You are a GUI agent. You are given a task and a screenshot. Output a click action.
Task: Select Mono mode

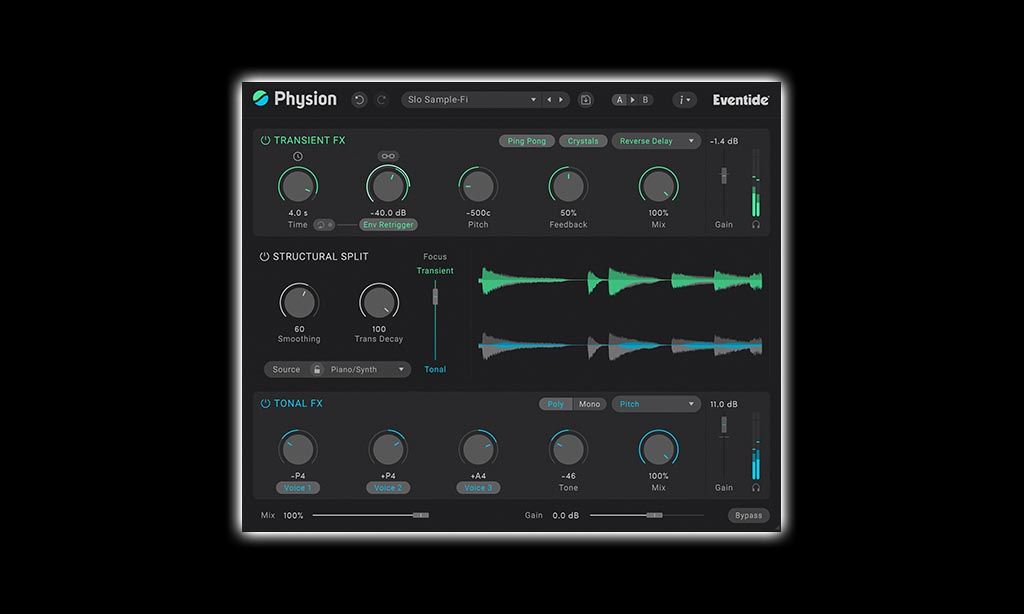pyautogui.click(x=589, y=404)
